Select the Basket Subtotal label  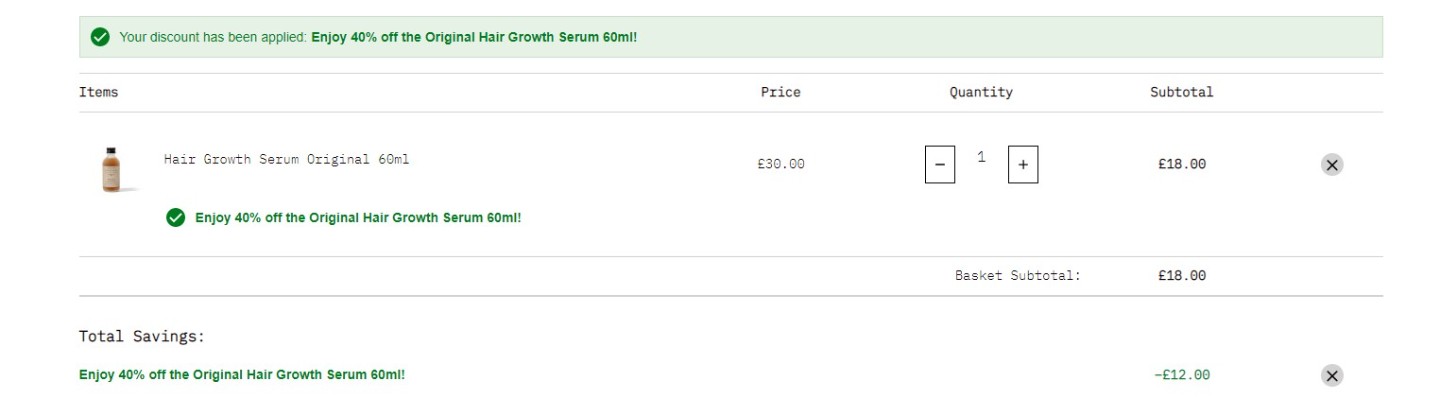(1018, 276)
